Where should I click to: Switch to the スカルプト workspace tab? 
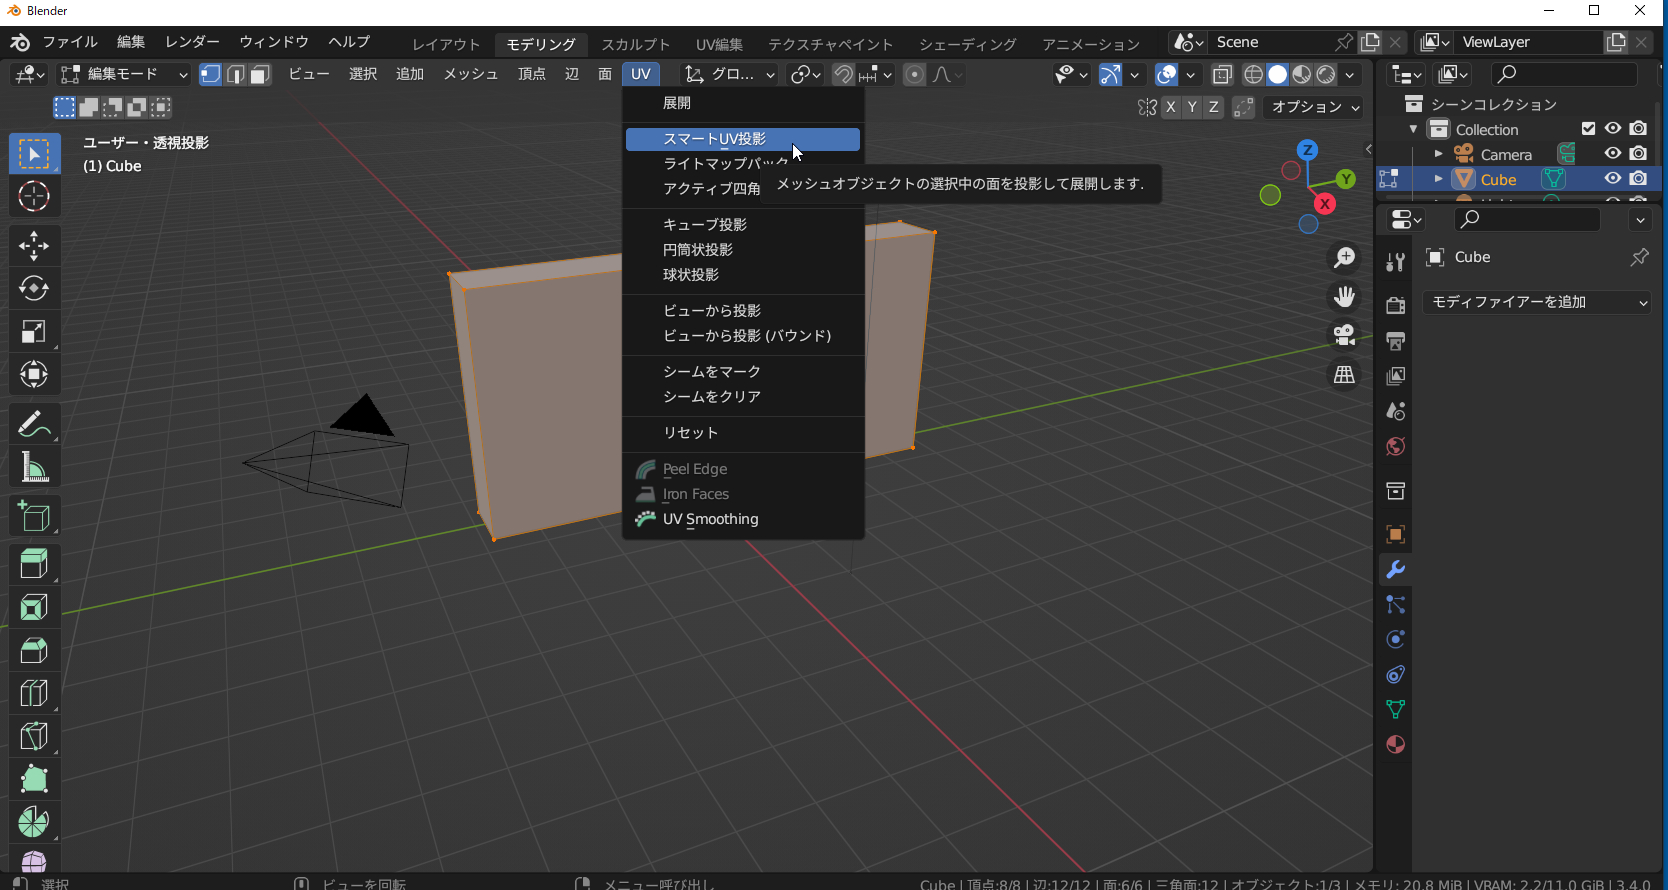(x=635, y=44)
